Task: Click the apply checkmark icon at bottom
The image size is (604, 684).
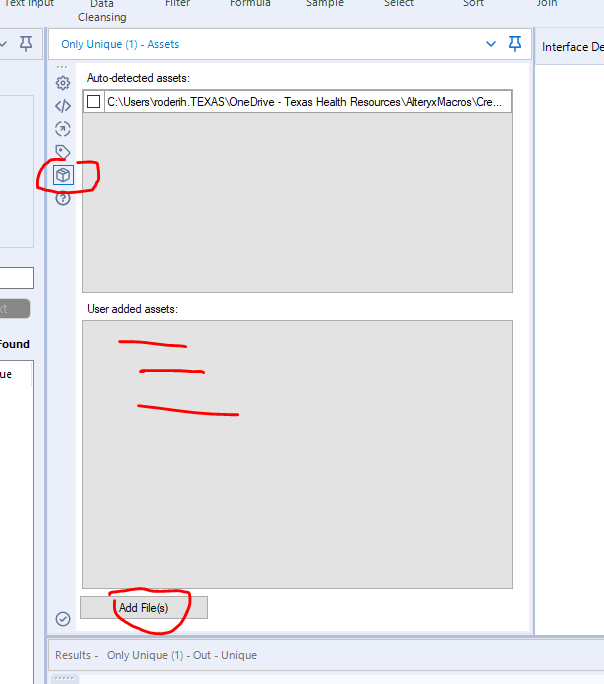Action: 63,619
